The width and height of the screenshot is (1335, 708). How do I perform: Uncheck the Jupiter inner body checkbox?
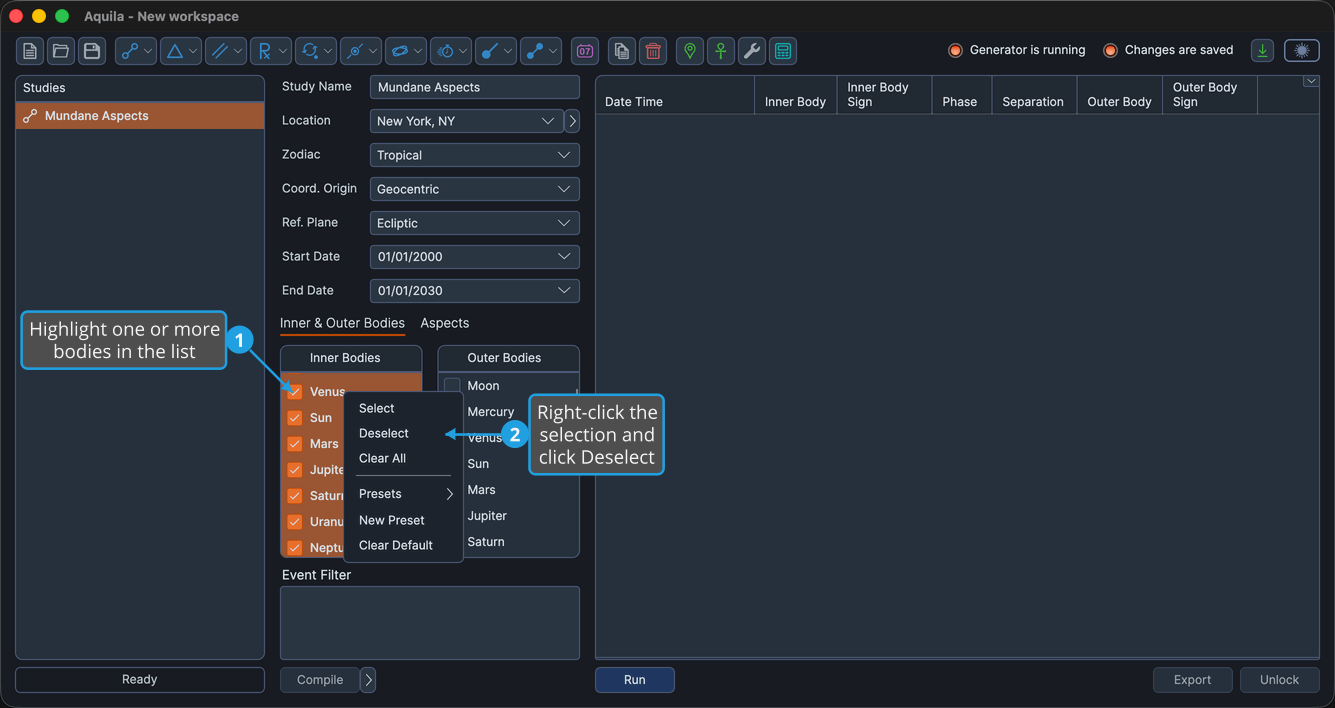click(x=295, y=470)
